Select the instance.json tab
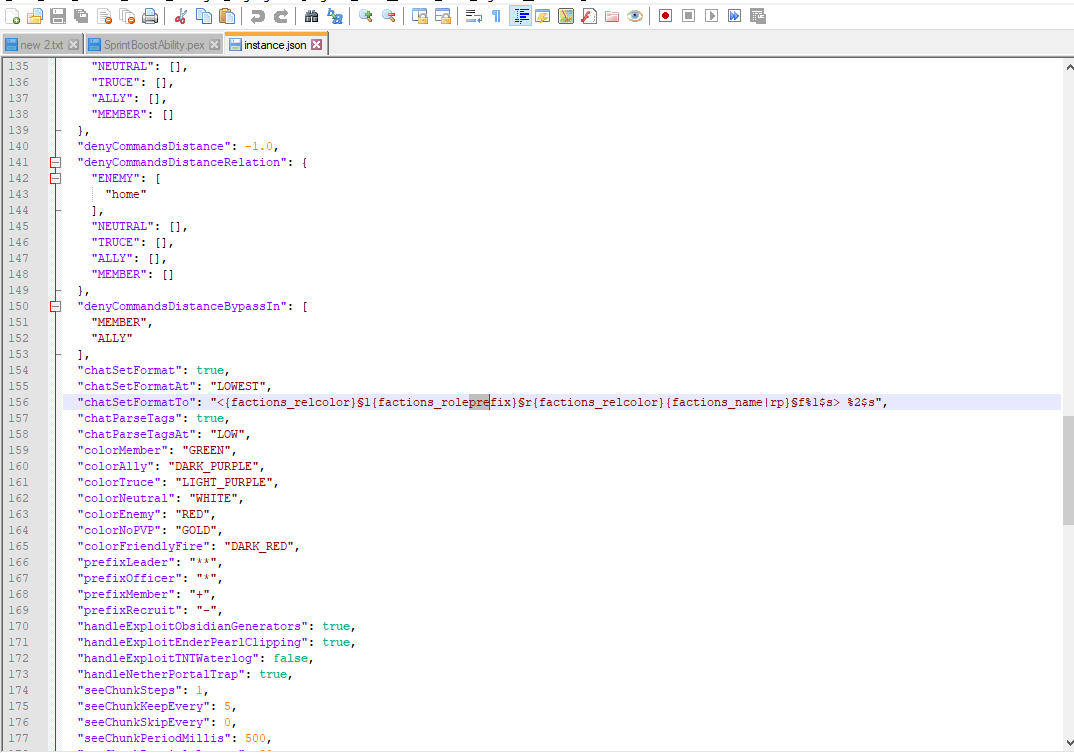1074x753 pixels. [275, 44]
